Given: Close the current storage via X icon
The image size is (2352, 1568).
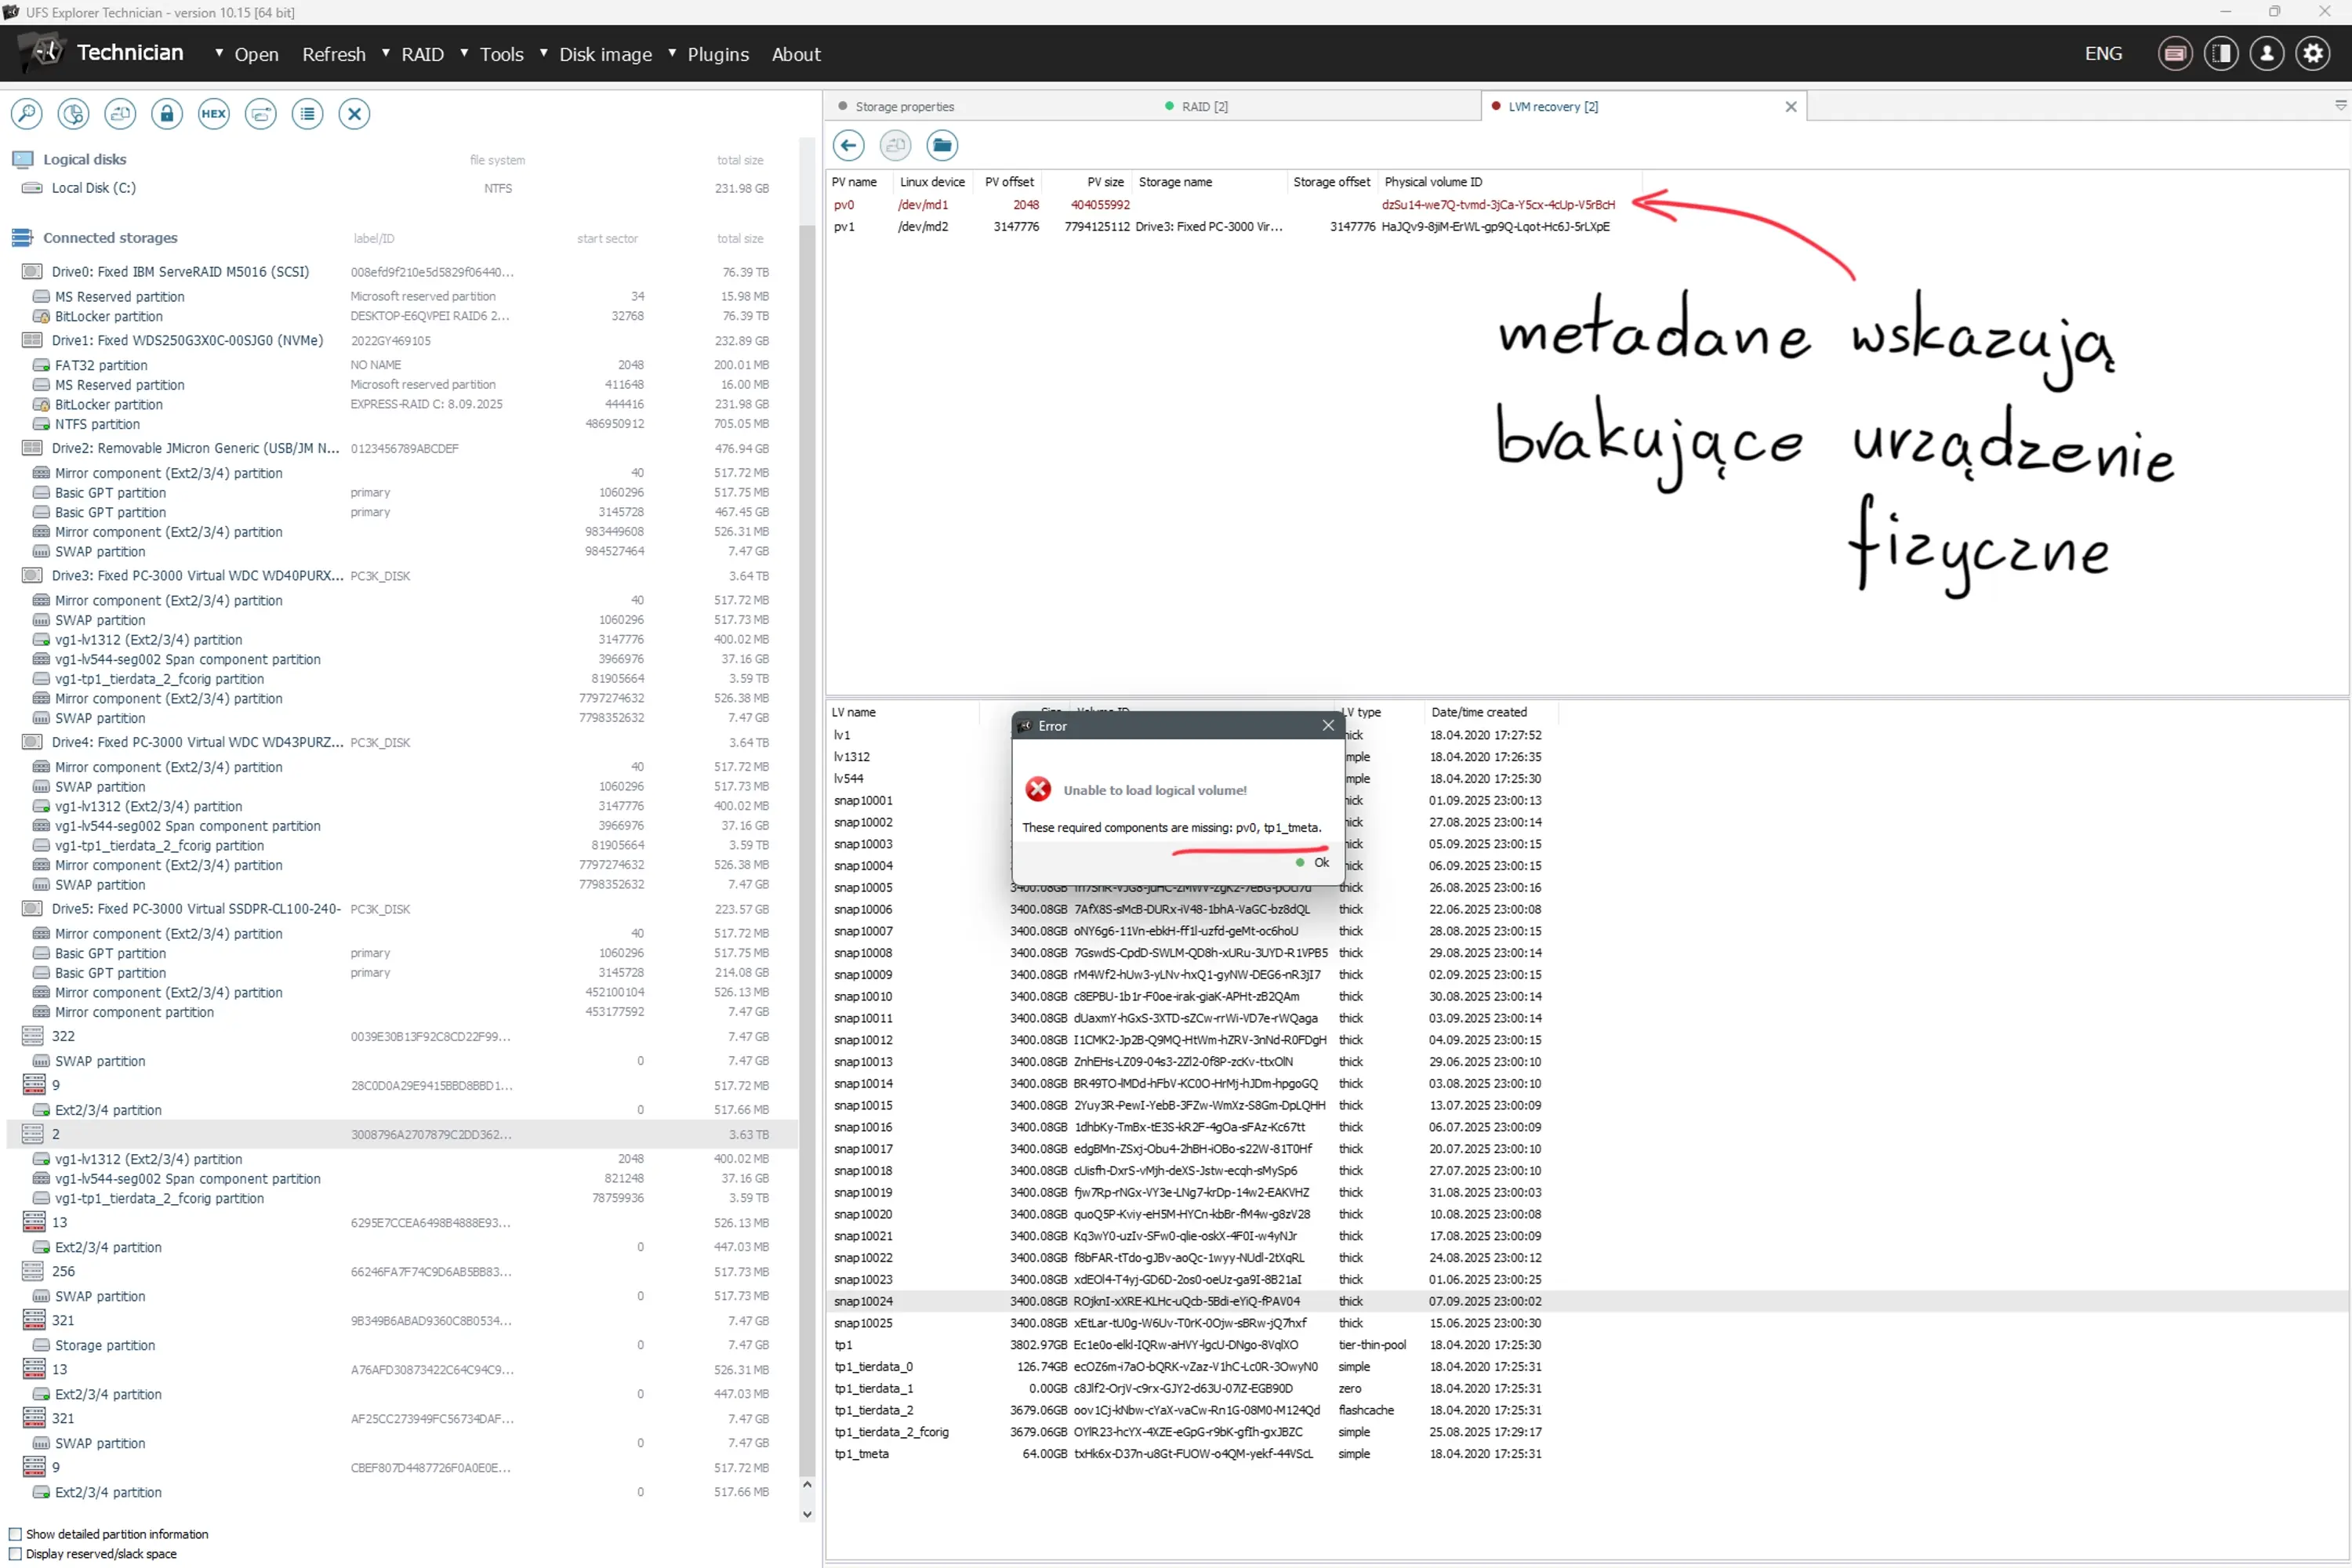Looking at the screenshot, I should (x=354, y=114).
